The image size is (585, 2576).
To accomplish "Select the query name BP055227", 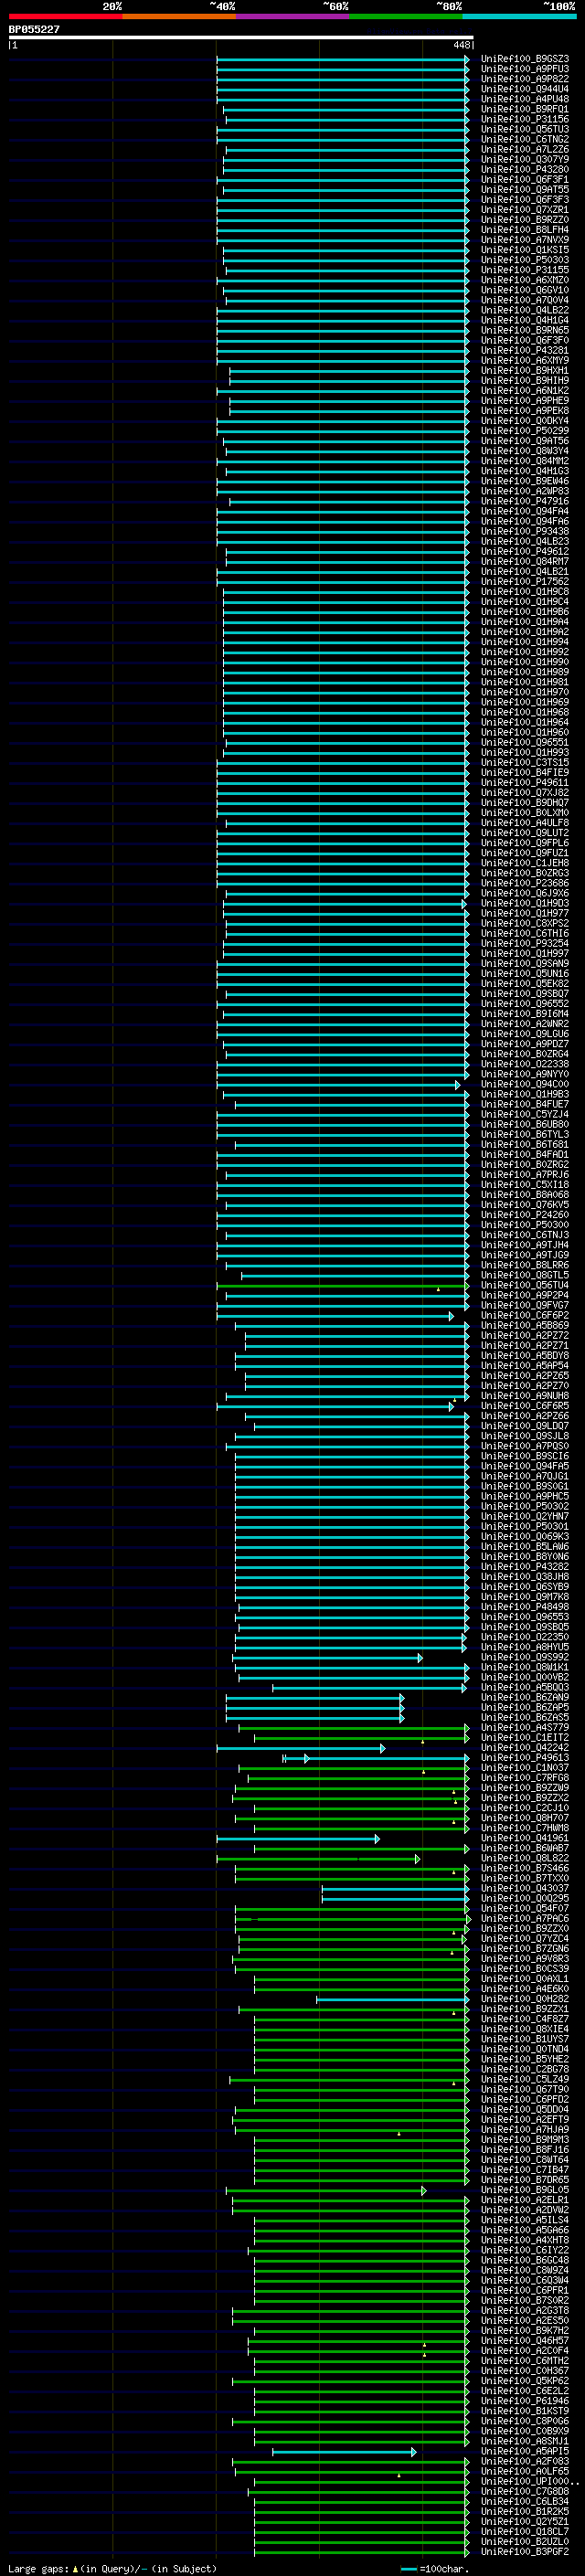I will pos(34,29).
